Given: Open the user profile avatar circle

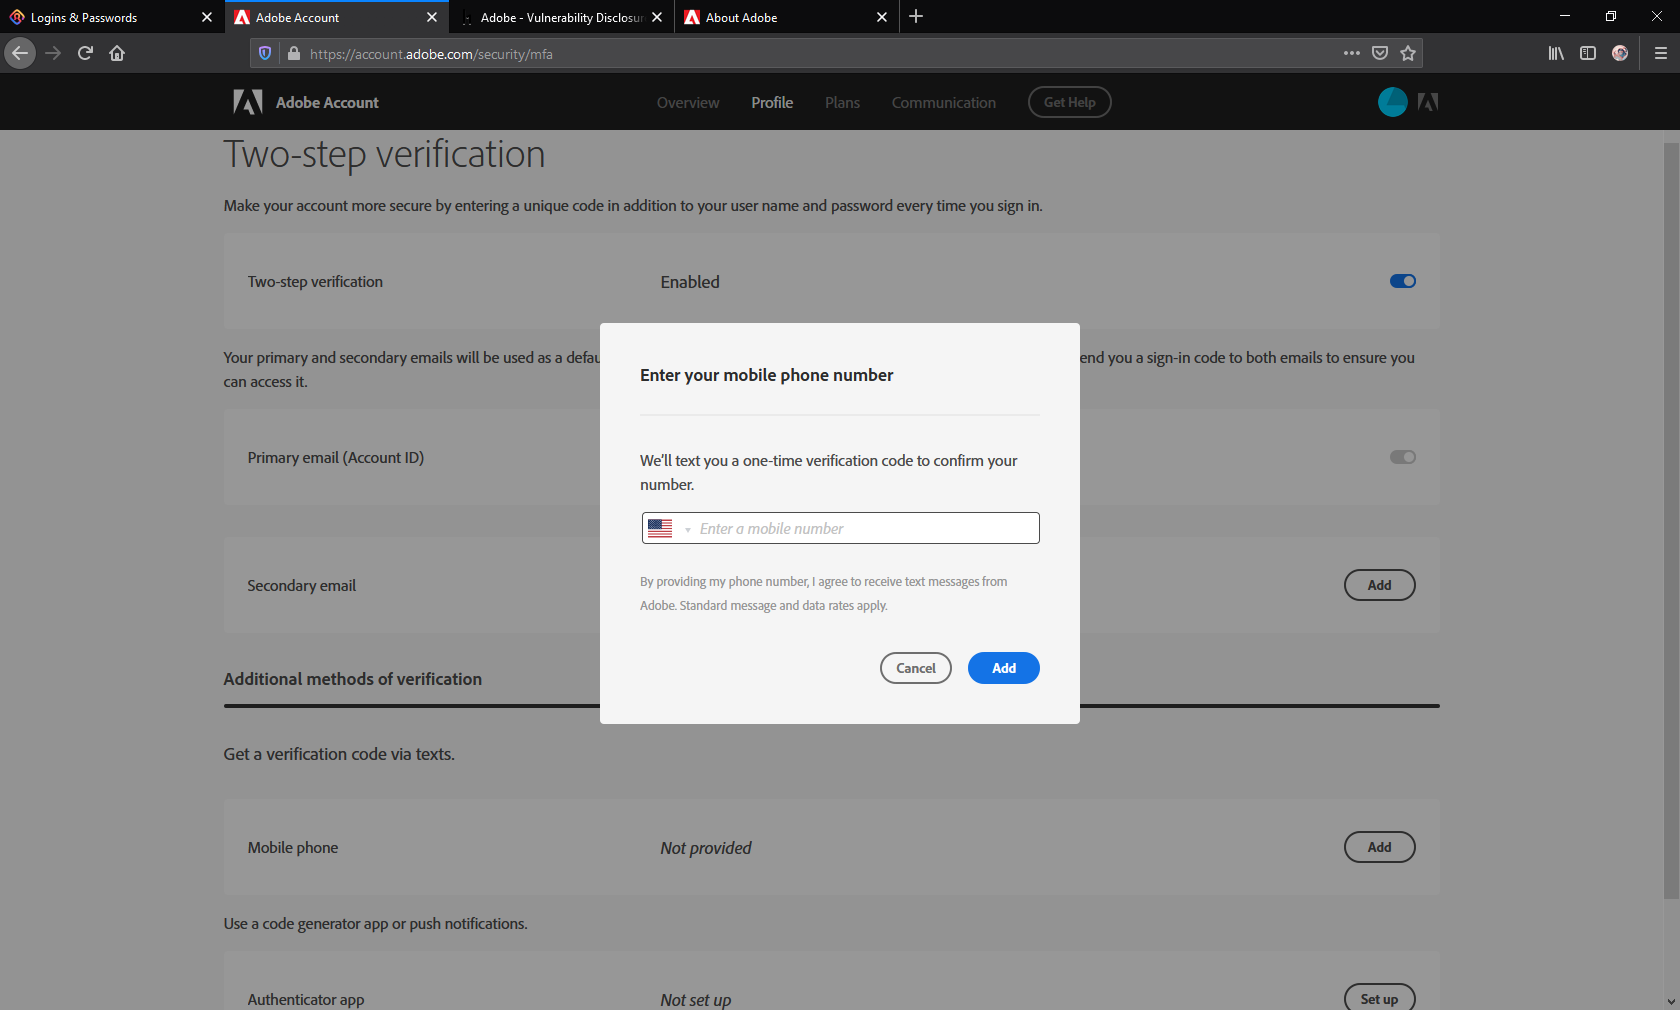Looking at the screenshot, I should tap(1393, 102).
